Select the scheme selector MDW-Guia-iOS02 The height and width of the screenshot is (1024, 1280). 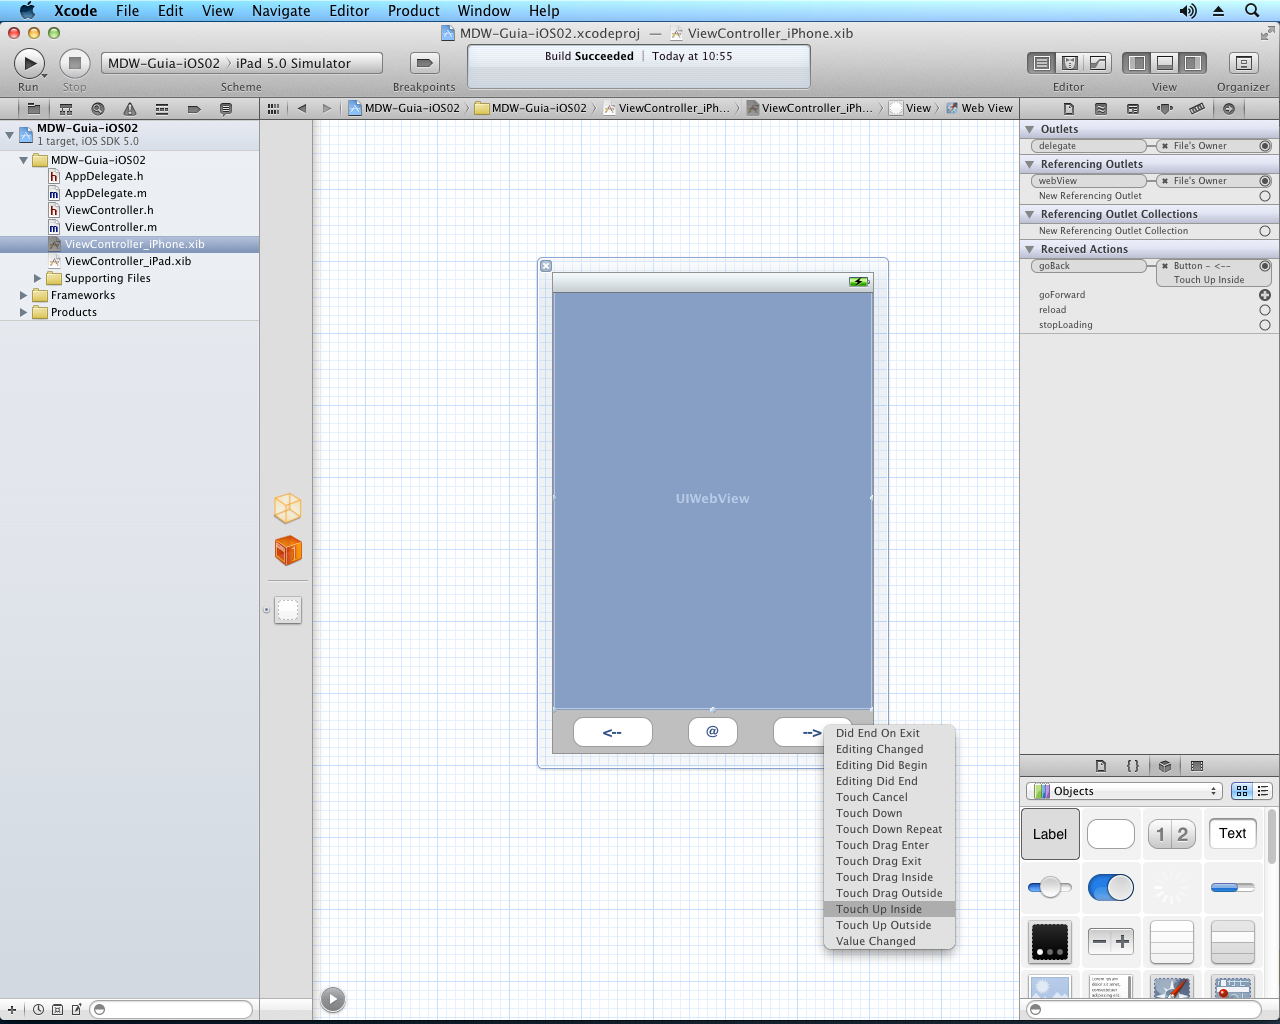(x=163, y=63)
